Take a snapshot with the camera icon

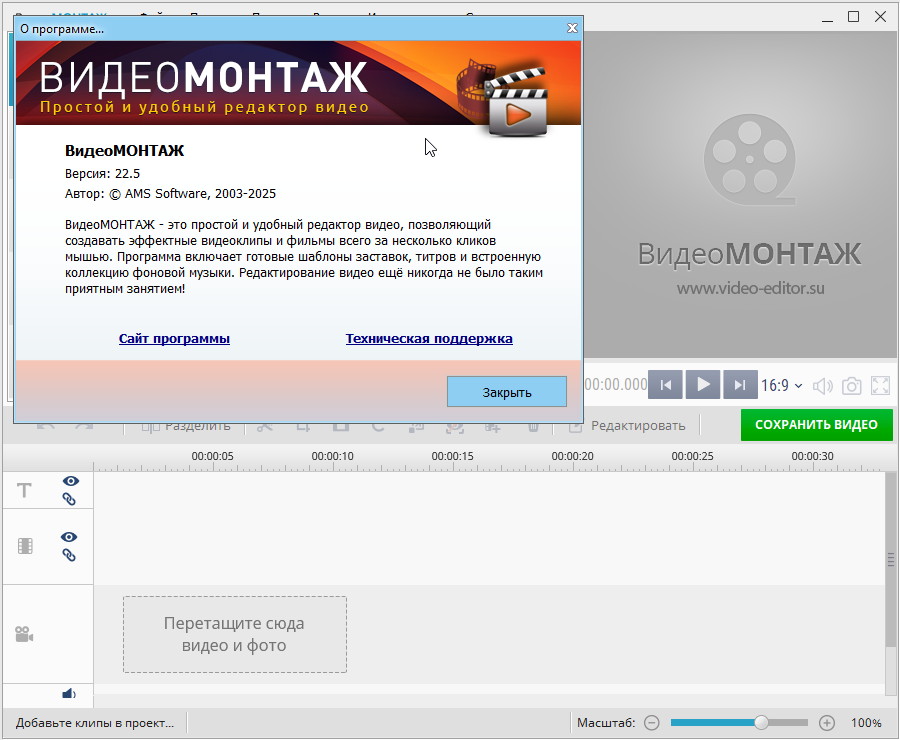[851, 386]
